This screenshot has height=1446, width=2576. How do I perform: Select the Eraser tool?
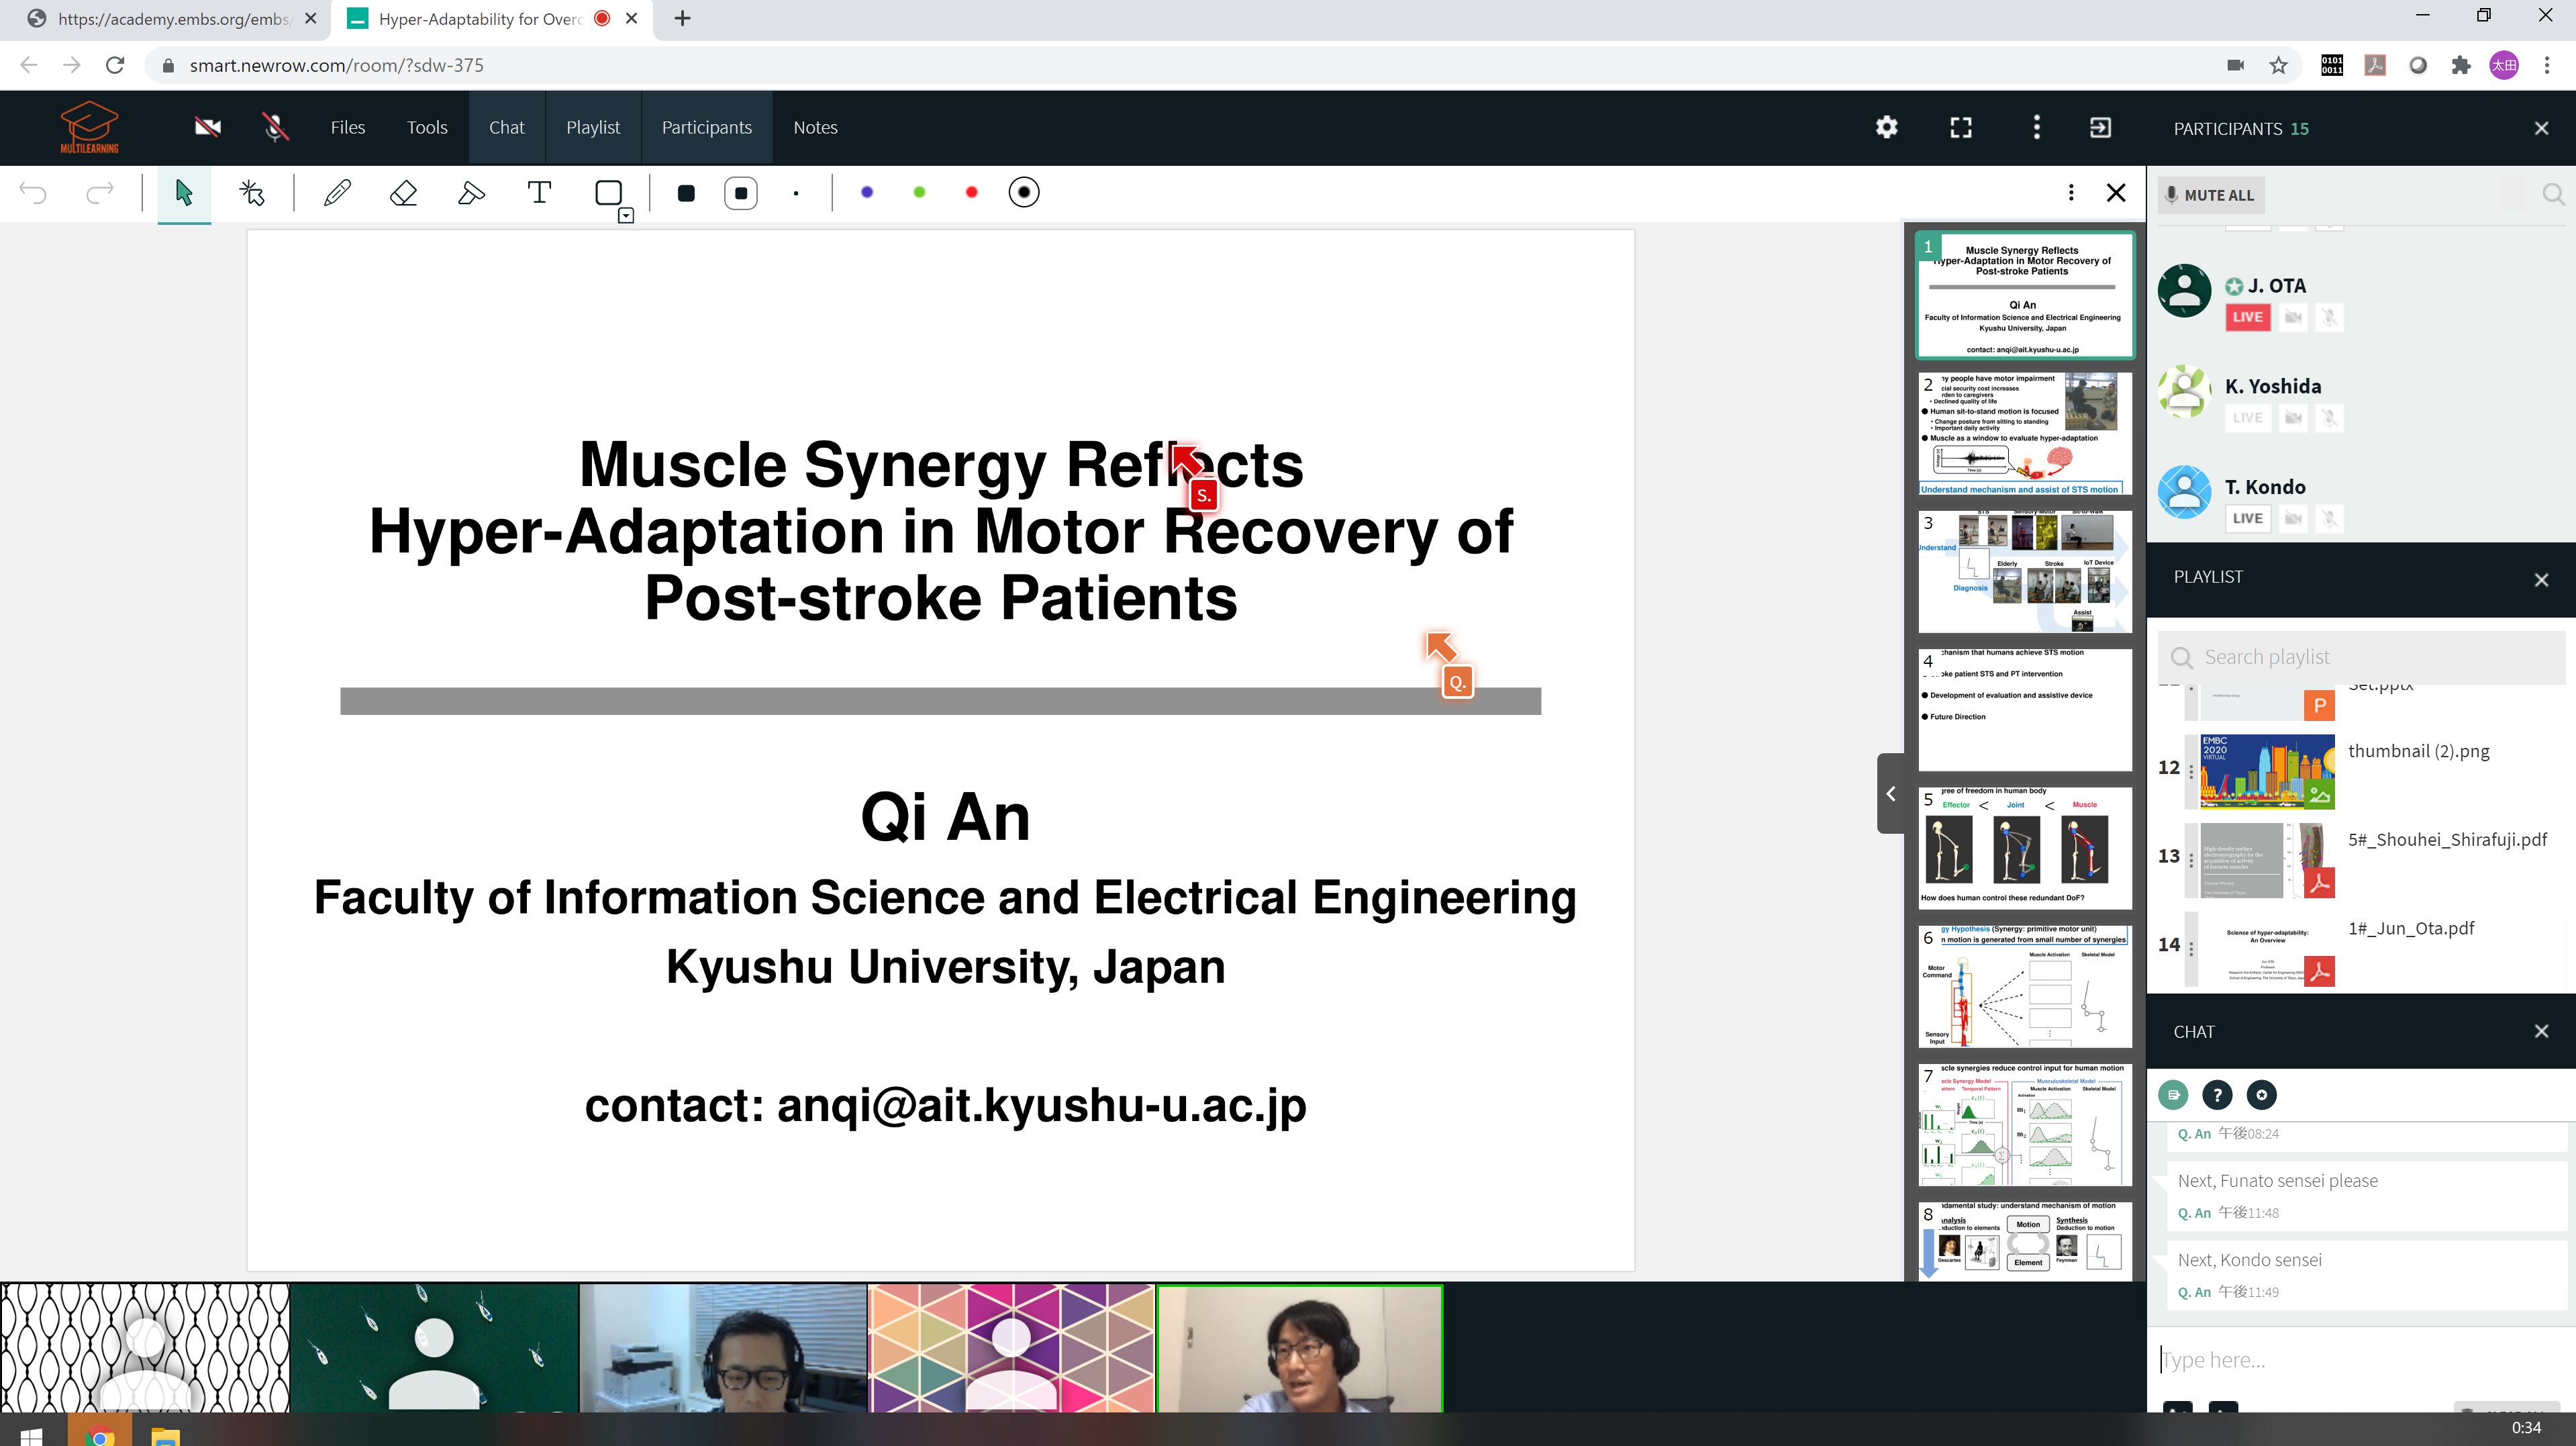tap(403, 192)
